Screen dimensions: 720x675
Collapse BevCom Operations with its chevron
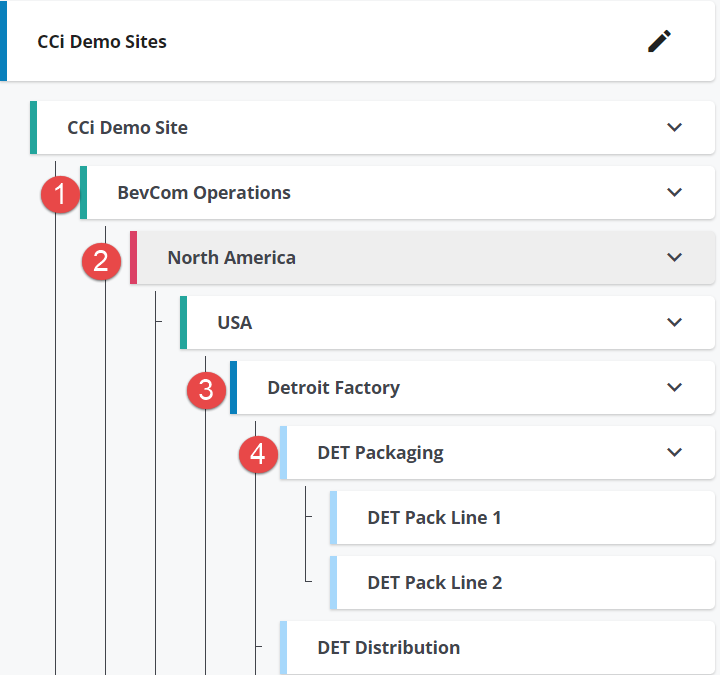pos(674,192)
